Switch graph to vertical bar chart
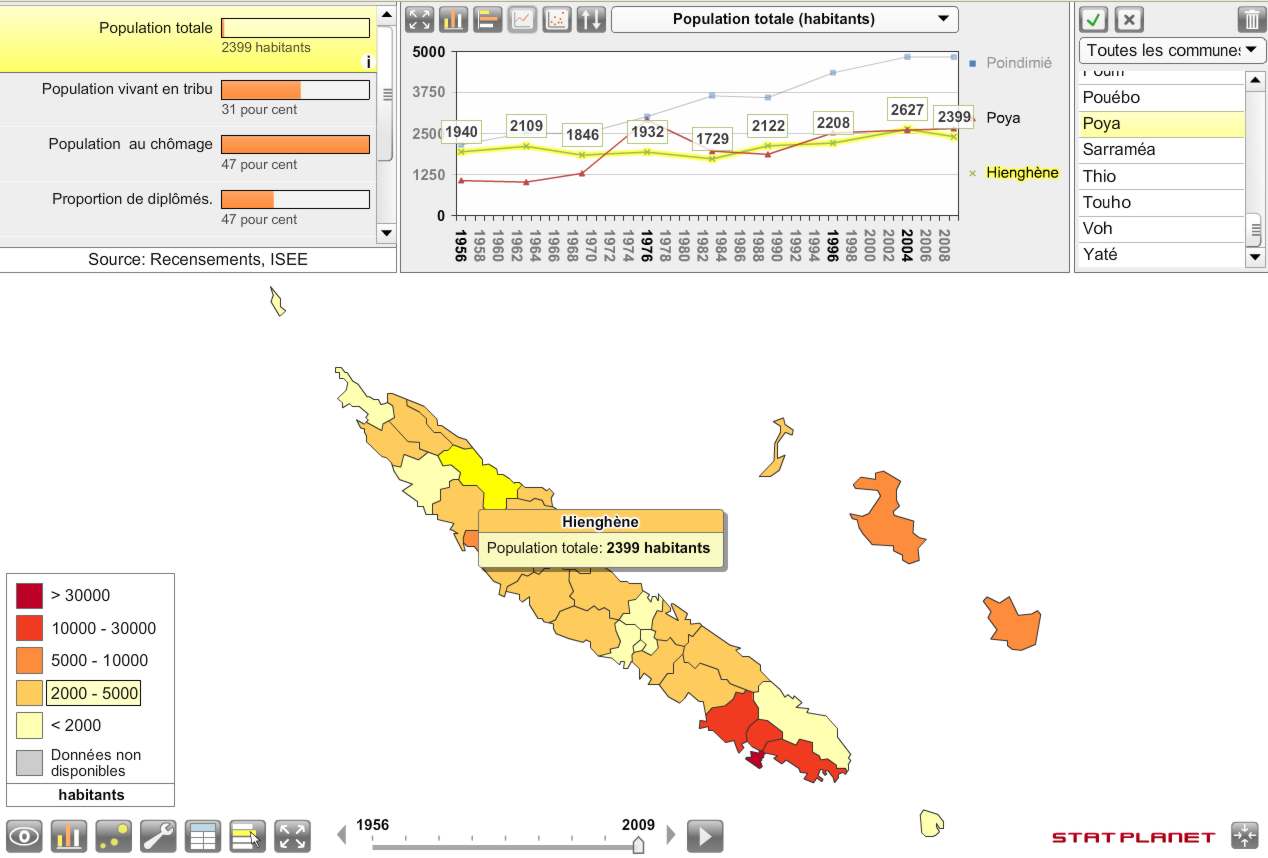This screenshot has height=858, width=1268. pyautogui.click(x=454, y=19)
